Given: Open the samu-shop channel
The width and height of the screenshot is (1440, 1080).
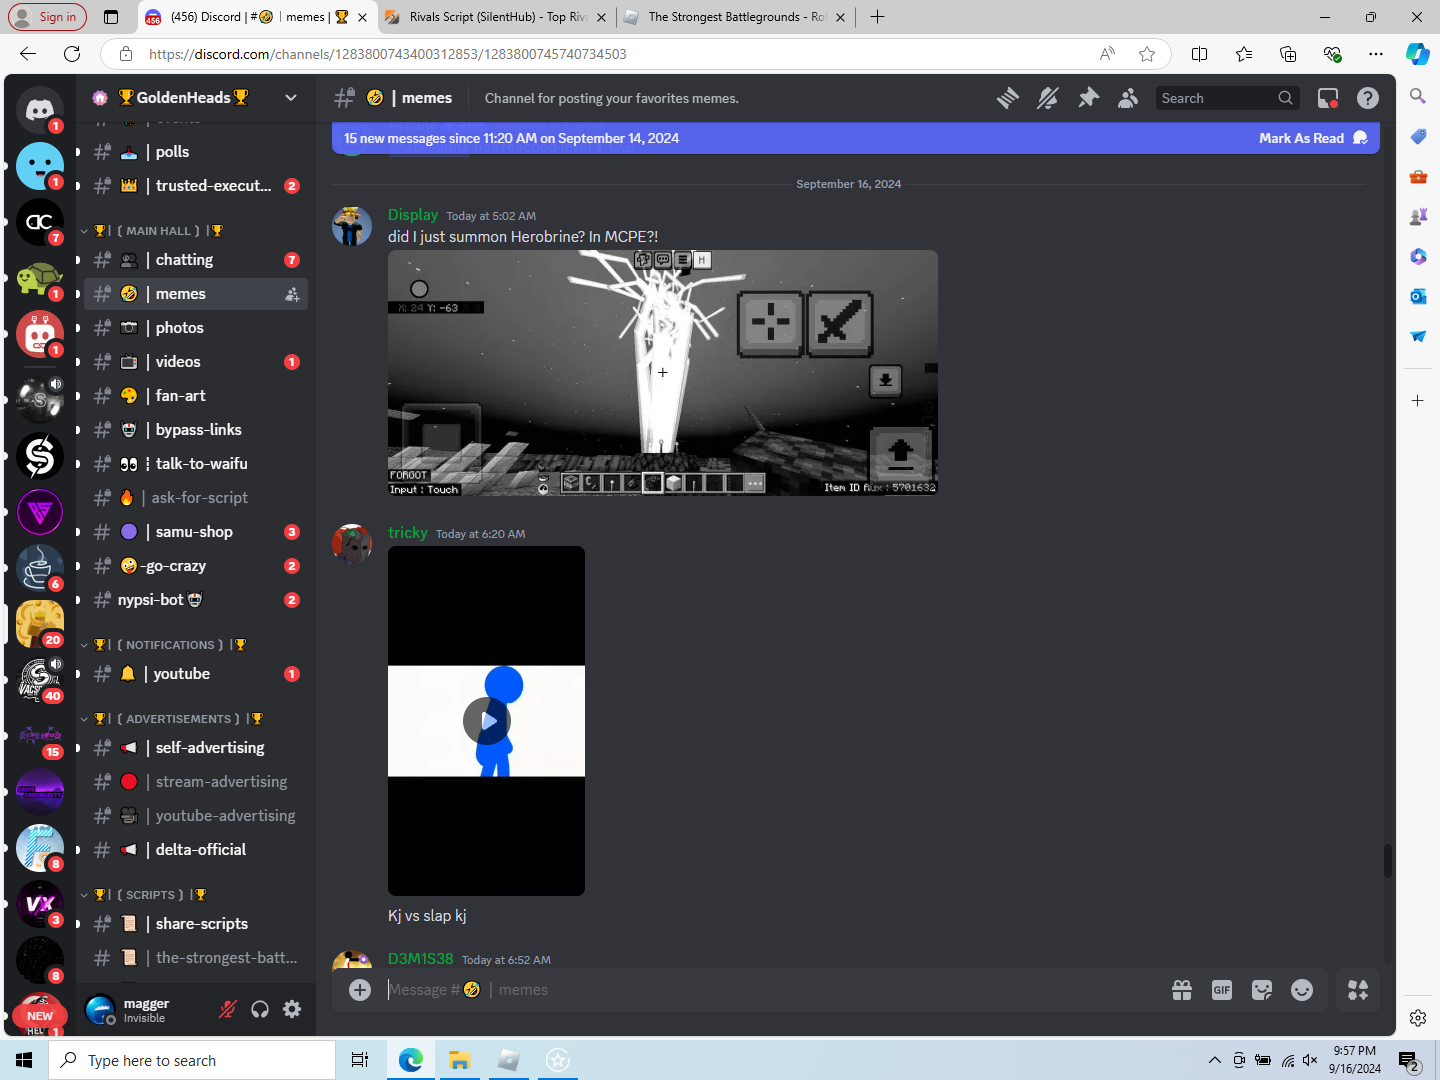Looking at the screenshot, I should pos(196,532).
